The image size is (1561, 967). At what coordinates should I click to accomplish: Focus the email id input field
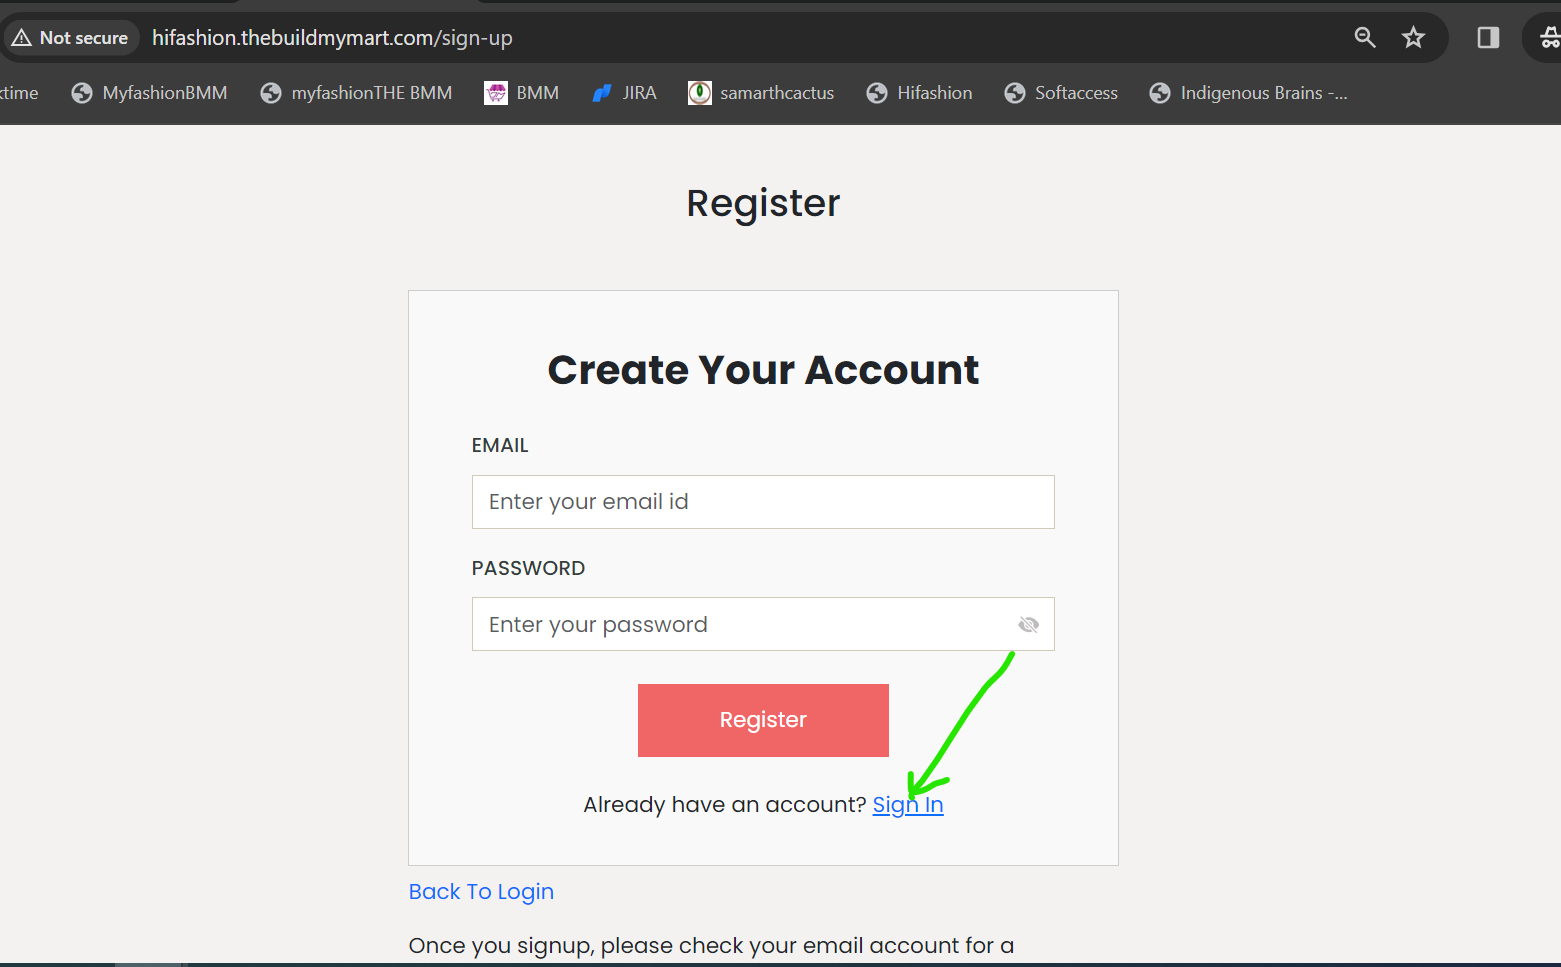tap(763, 502)
